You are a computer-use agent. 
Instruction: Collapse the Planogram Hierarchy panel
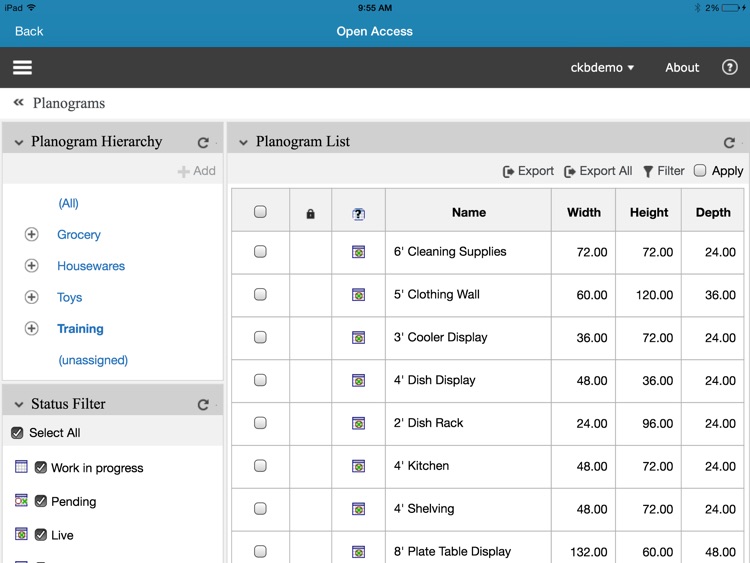pyautogui.click(x=19, y=143)
